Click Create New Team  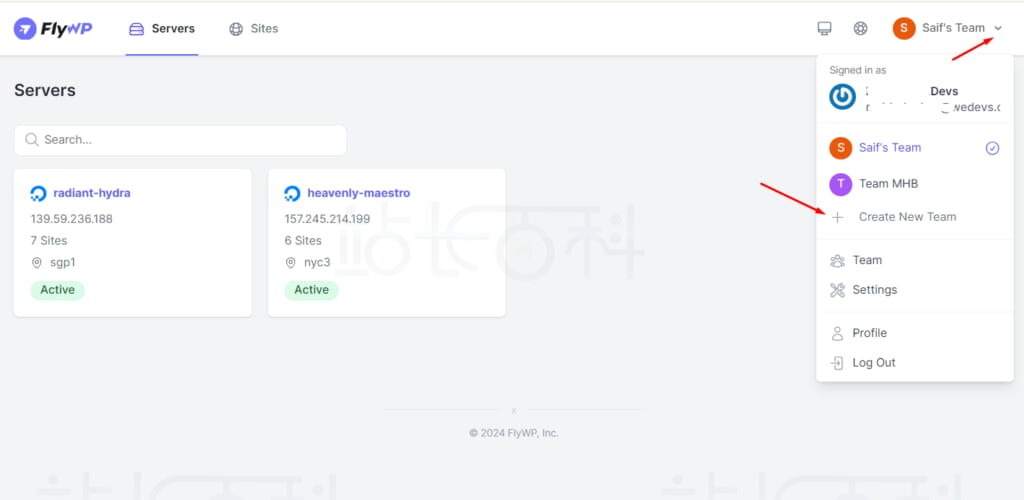(x=907, y=217)
